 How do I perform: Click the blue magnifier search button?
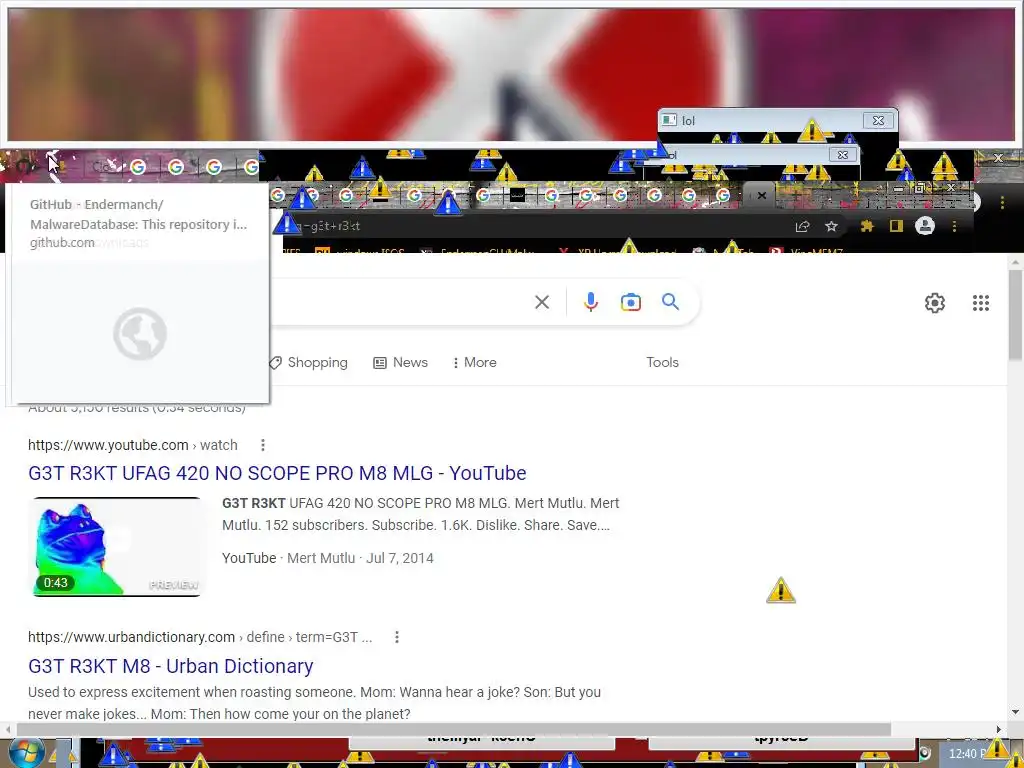[x=670, y=302]
